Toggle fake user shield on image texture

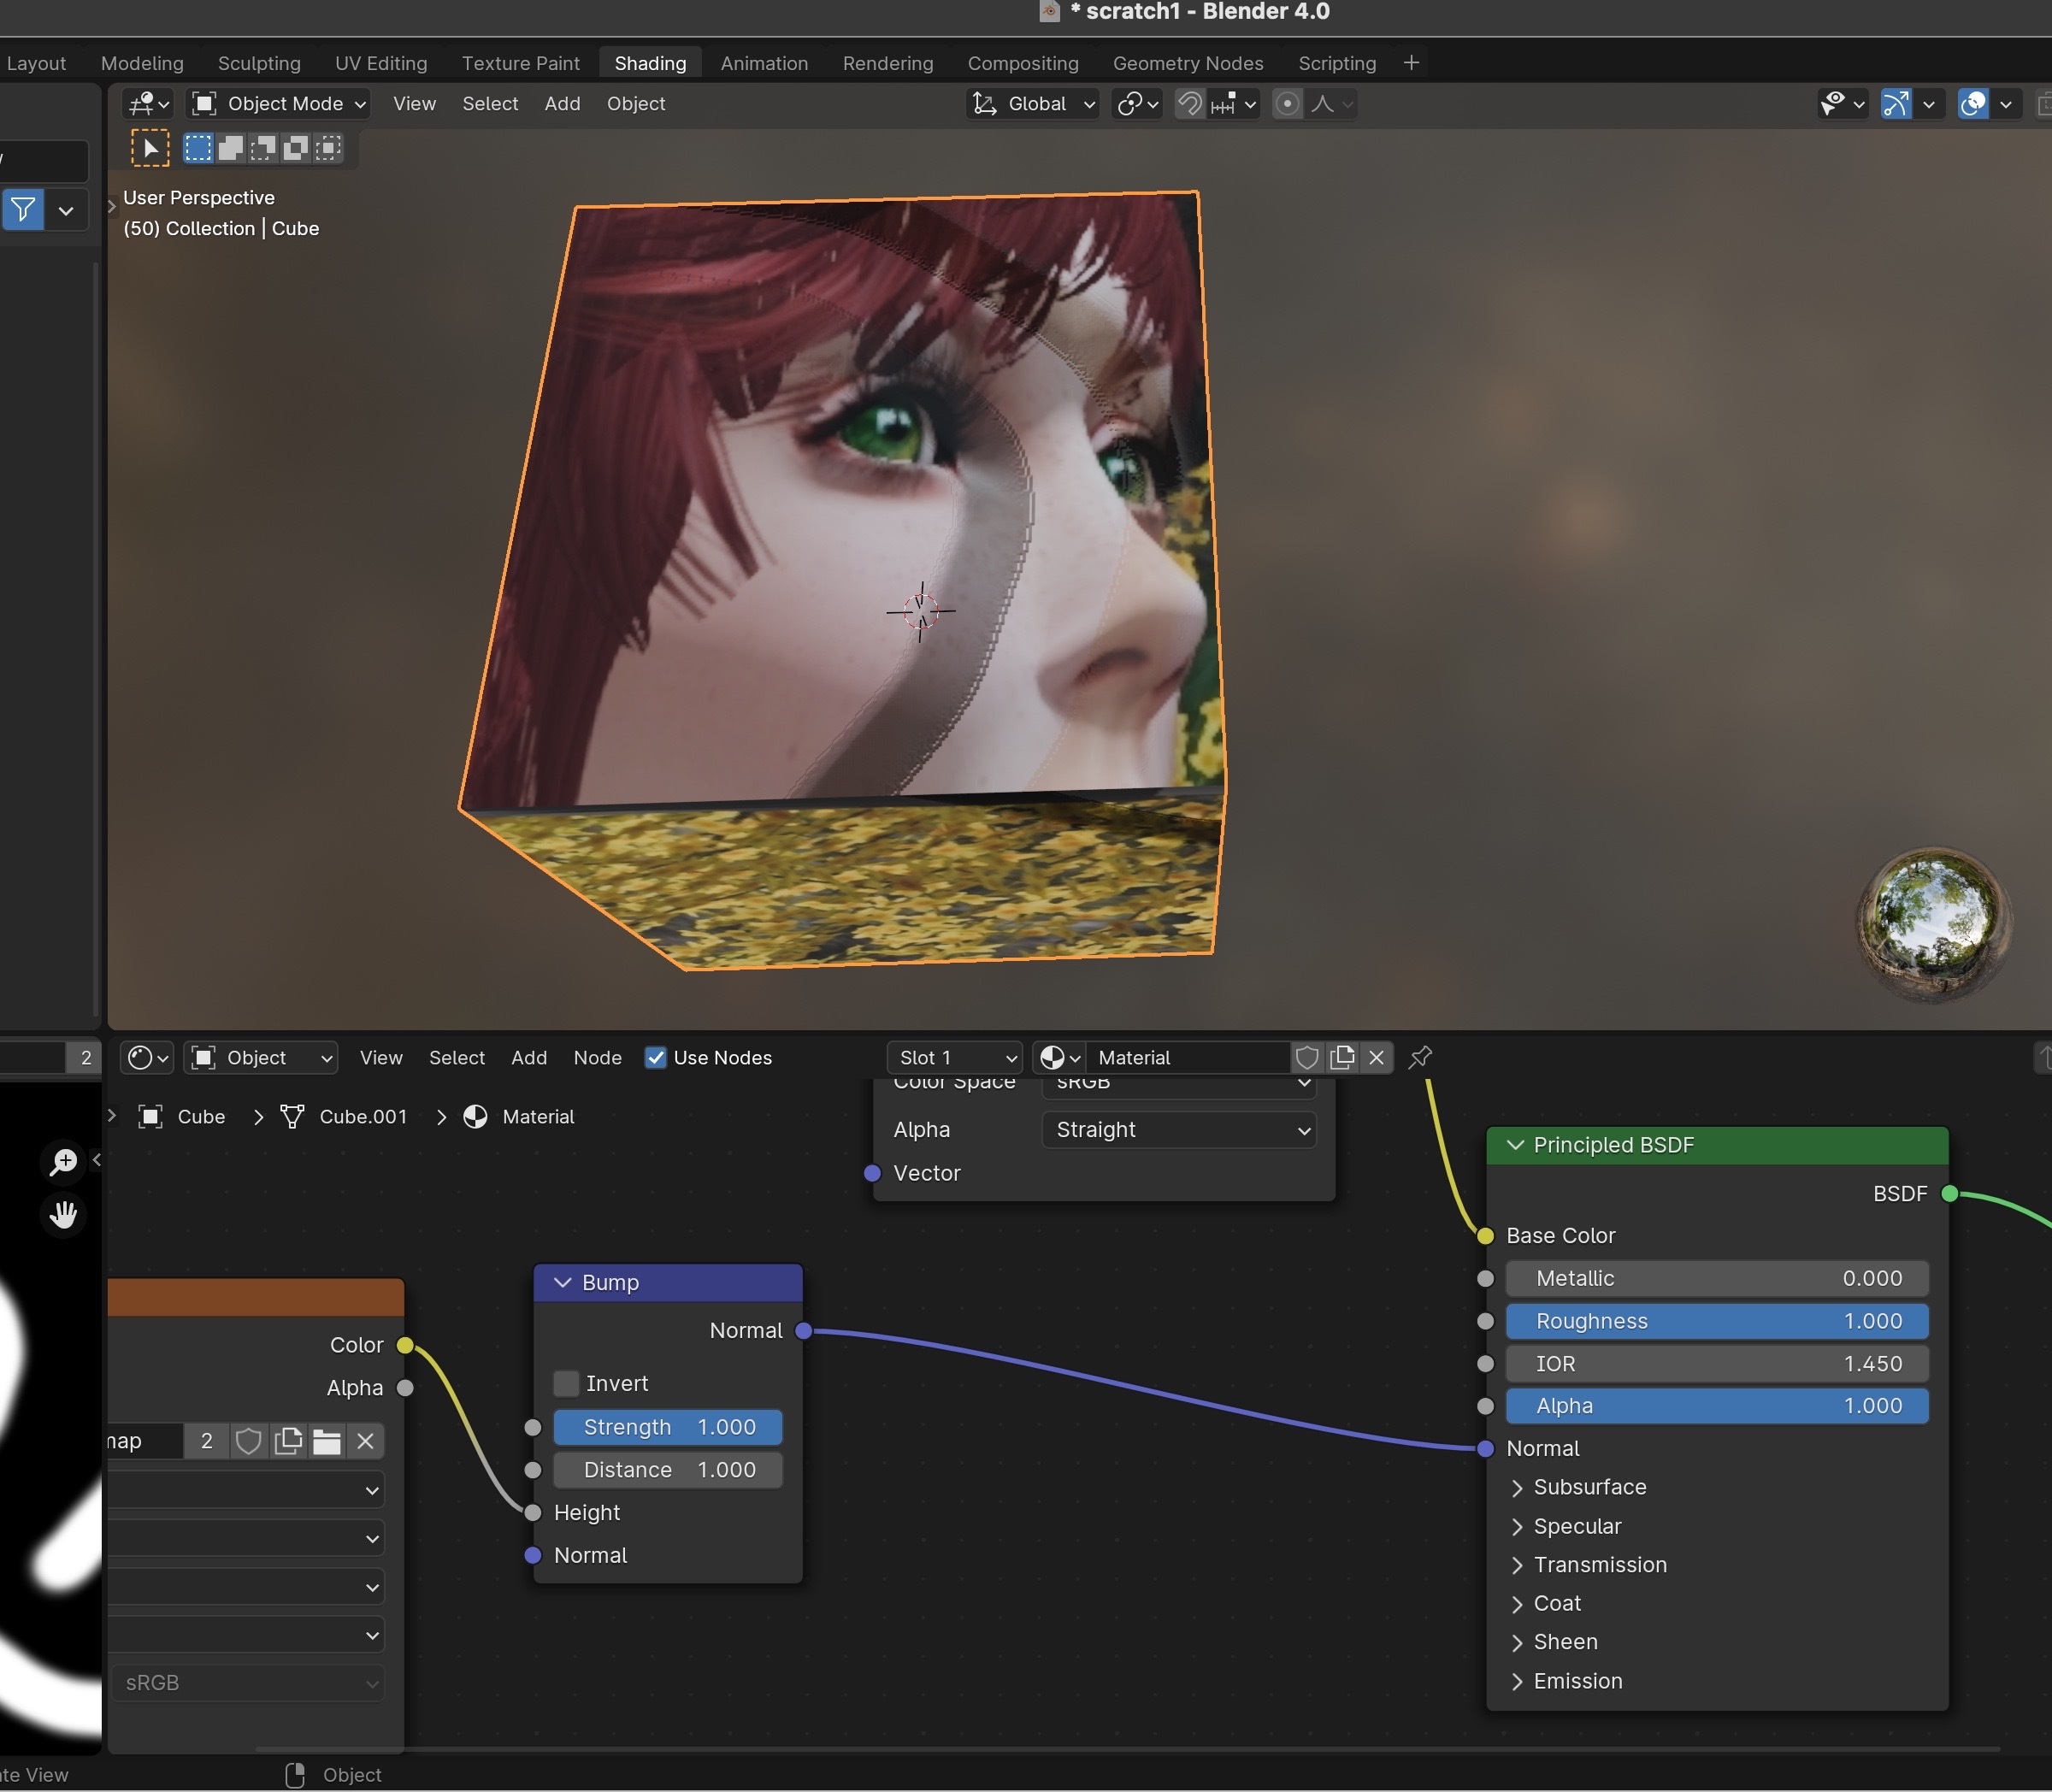pyautogui.click(x=248, y=1441)
